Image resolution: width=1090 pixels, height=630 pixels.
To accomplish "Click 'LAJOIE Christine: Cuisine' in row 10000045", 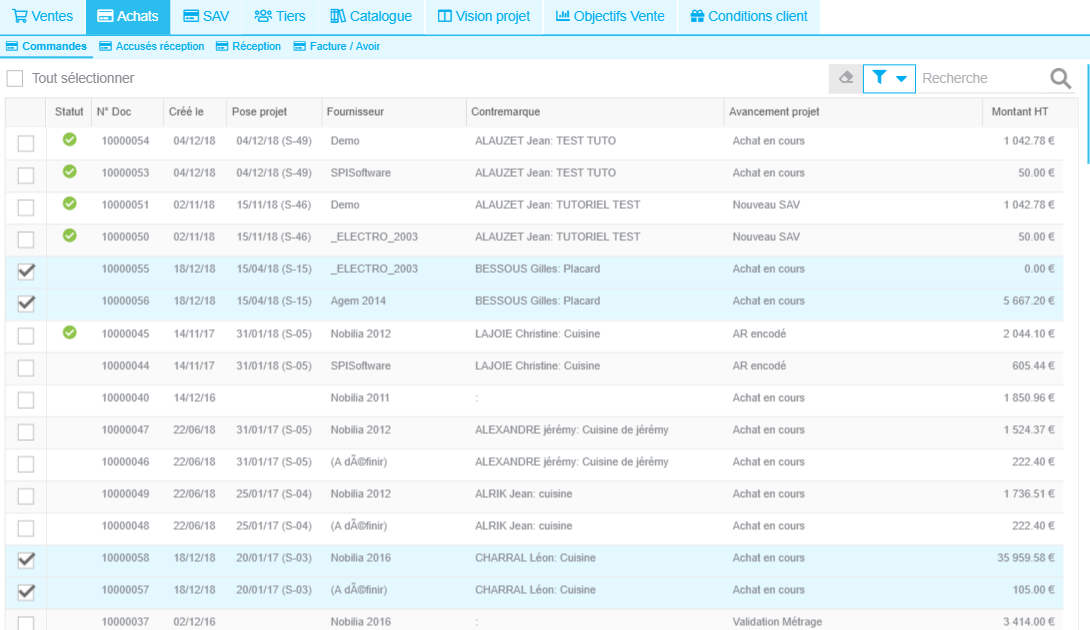I will (537, 334).
